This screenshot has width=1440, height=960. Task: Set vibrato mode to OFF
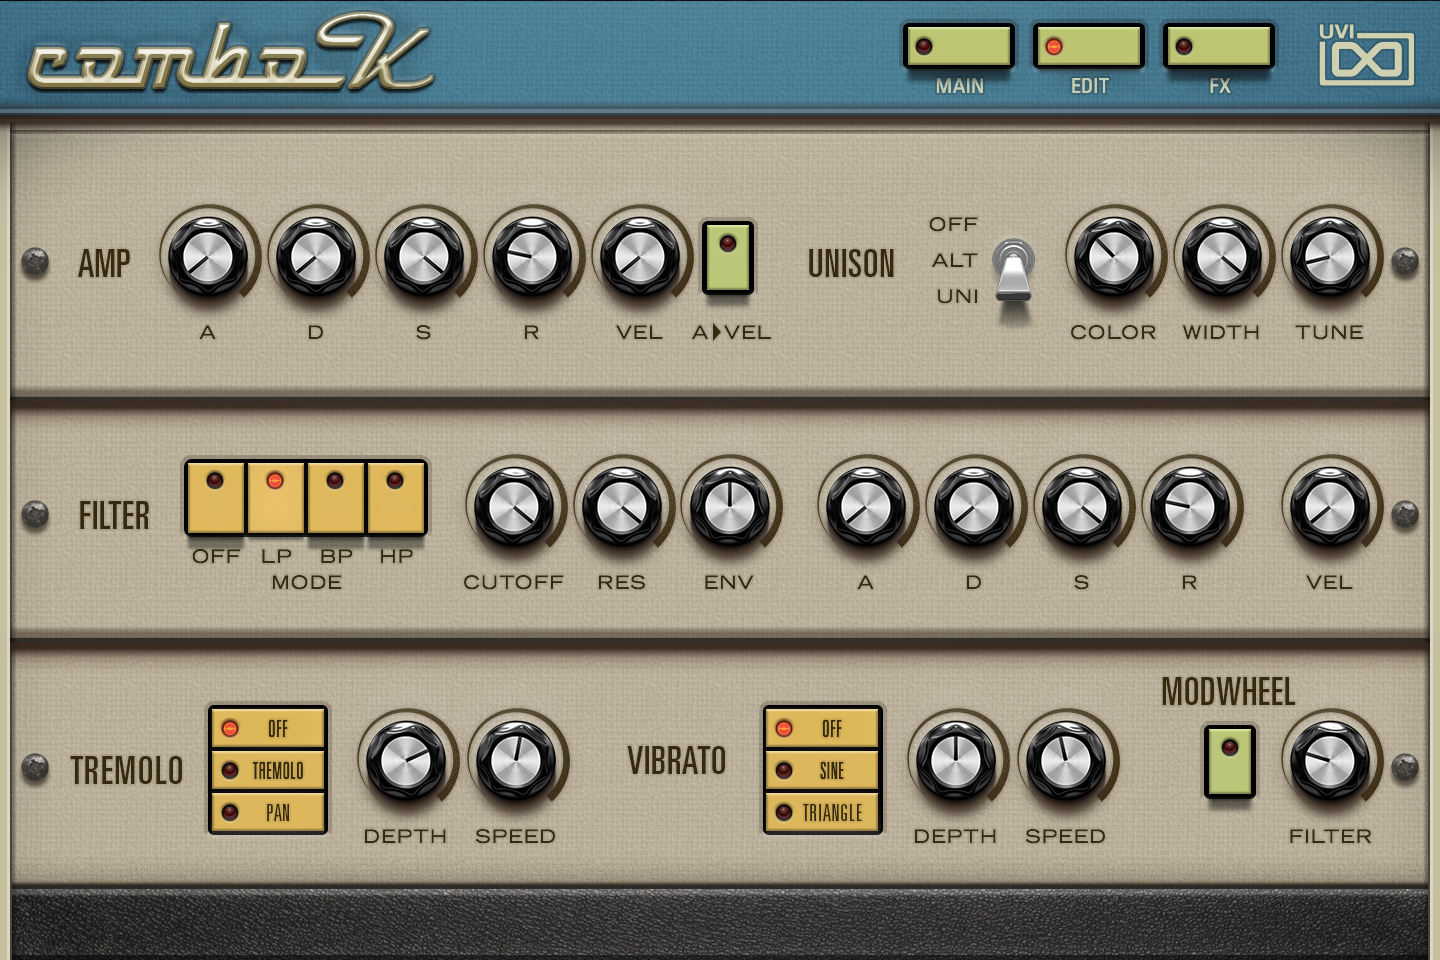(x=822, y=728)
